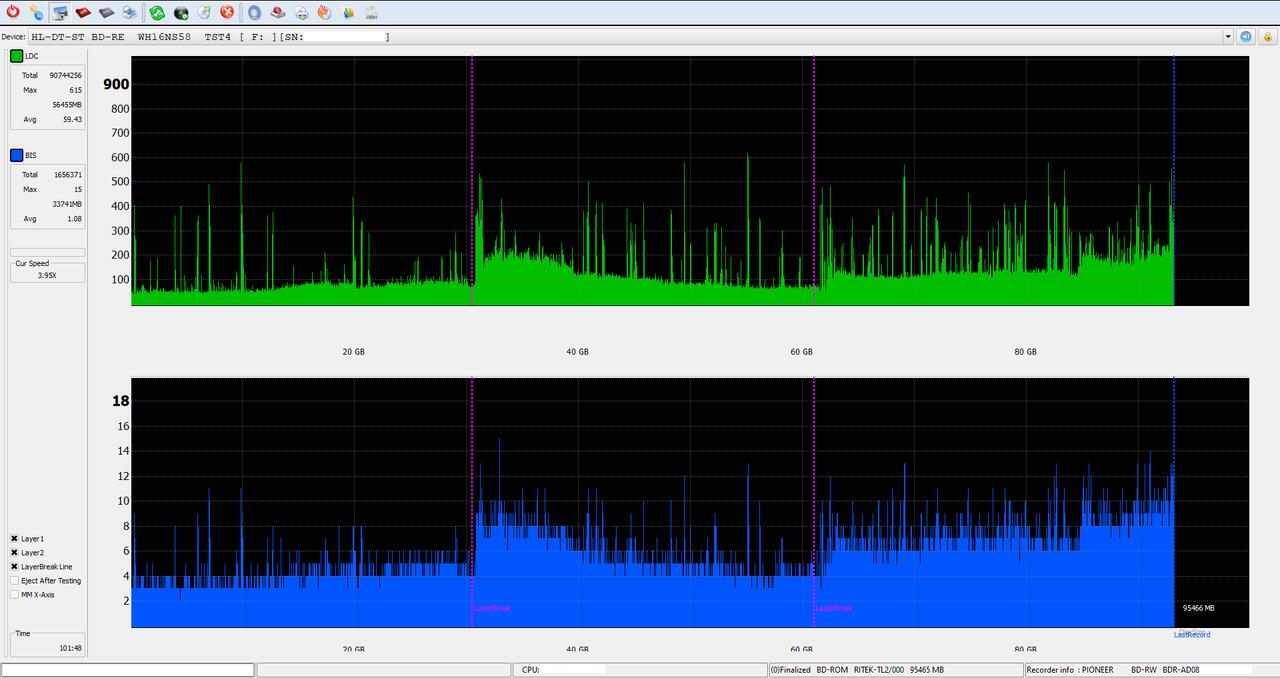Click the disc with down arrow icon
The width and height of the screenshot is (1280, 678).
click(x=301, y=12)
